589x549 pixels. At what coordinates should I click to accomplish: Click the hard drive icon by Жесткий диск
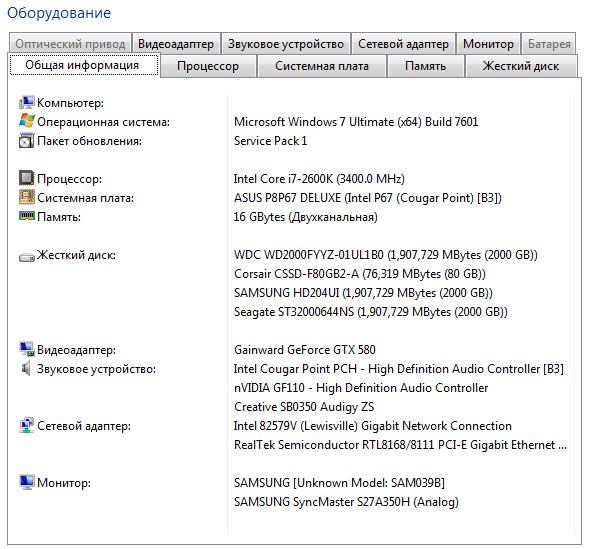(27, 257)
